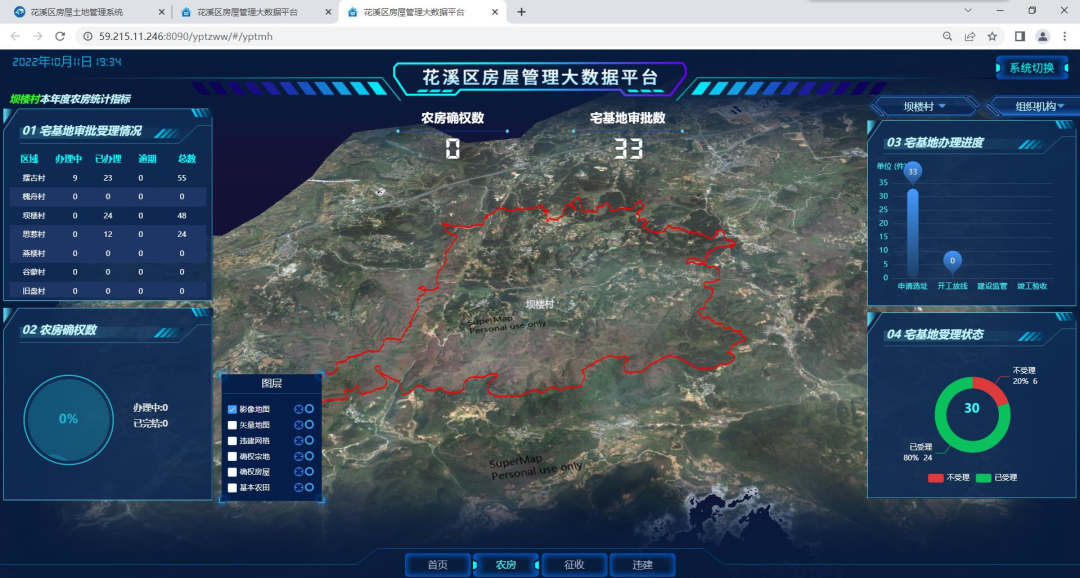1080x578 pixels.
Task: Click the locate icon beside 影像地图 layer
Action: tap(298, 410)
